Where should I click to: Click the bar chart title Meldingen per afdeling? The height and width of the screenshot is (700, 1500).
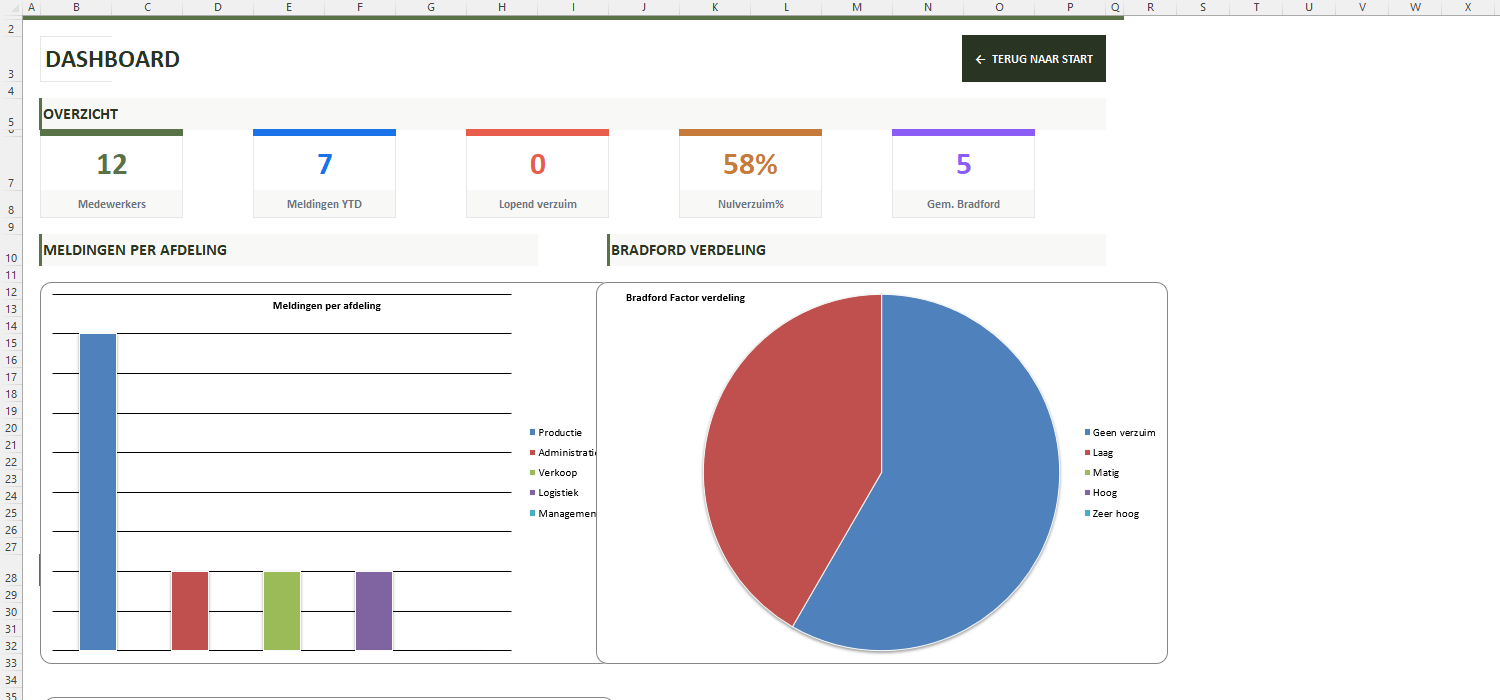327,306
